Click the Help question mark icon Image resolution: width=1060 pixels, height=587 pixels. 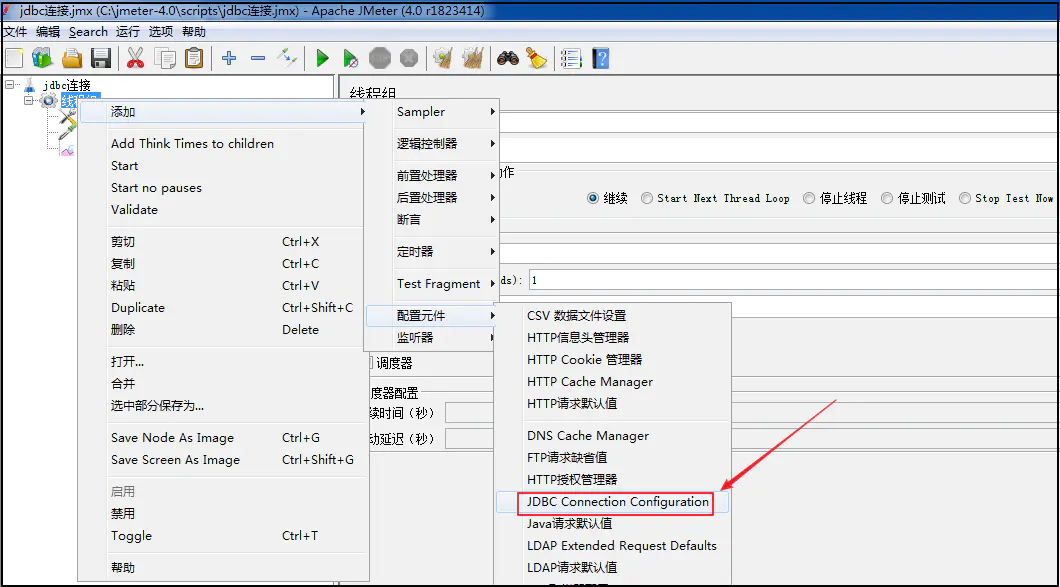[x=600, y=59]
